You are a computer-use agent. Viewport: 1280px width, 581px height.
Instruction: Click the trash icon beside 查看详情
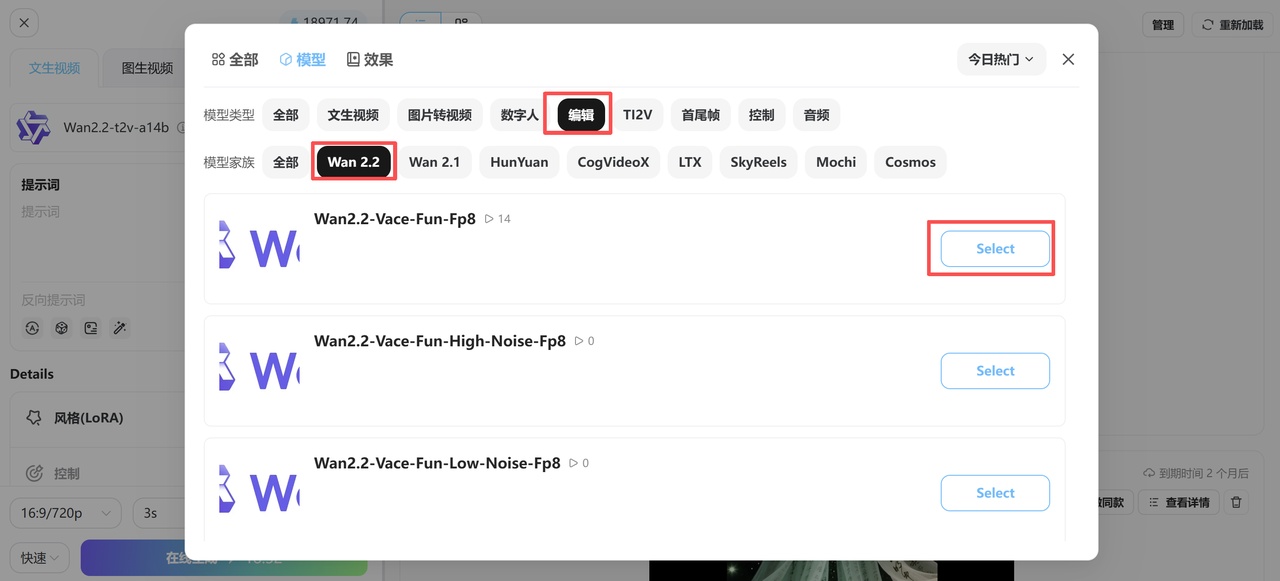(x=1236, y=502)
